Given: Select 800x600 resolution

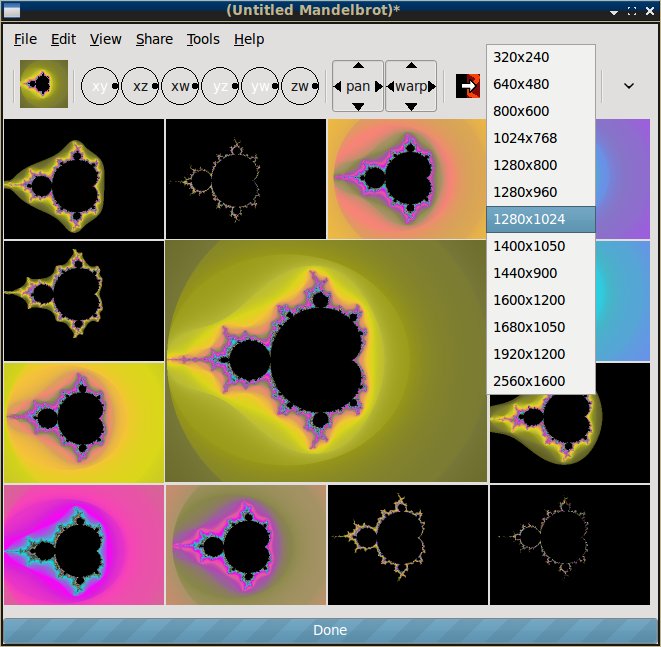Looking at the screenshot, I should click(x=541, y=111).
